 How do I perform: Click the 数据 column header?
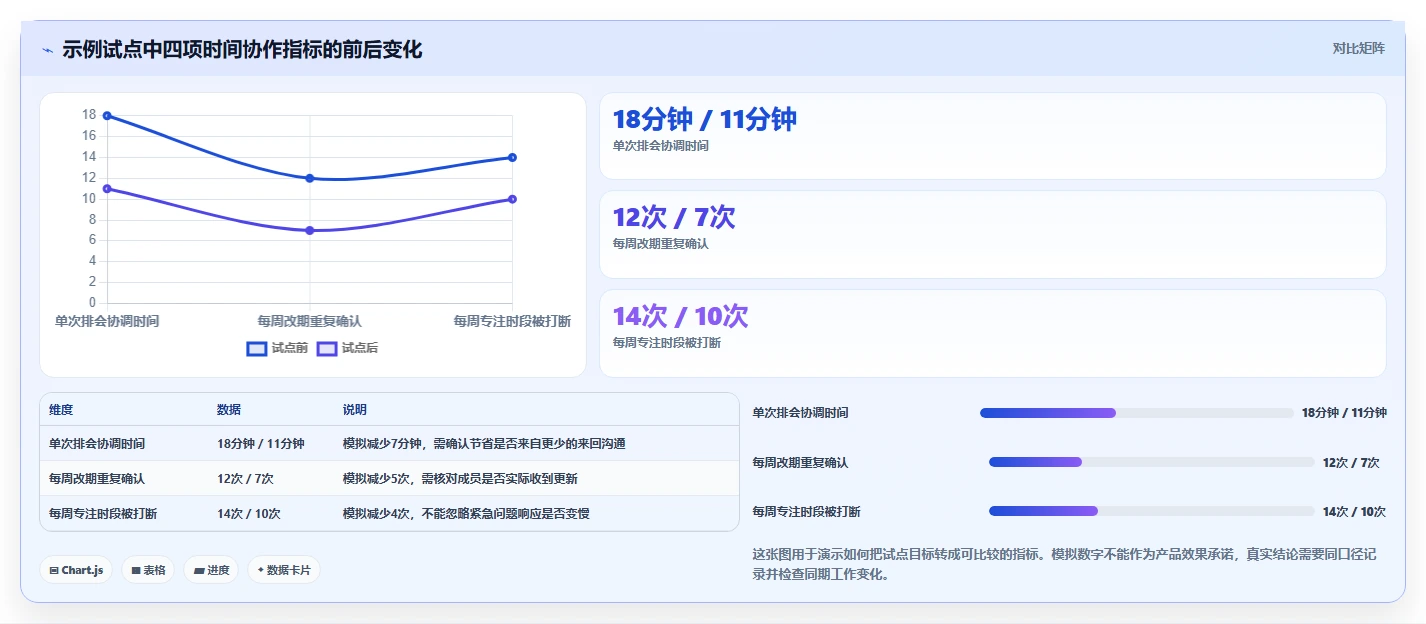229,410
